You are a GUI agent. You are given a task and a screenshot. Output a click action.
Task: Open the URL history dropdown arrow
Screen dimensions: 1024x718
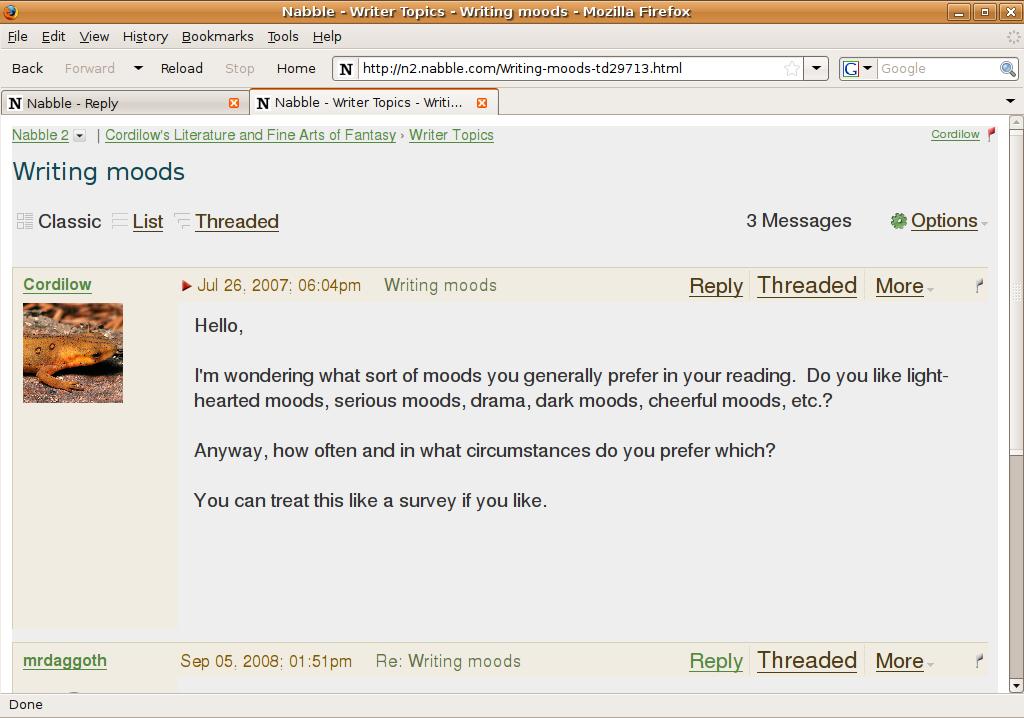816,69
